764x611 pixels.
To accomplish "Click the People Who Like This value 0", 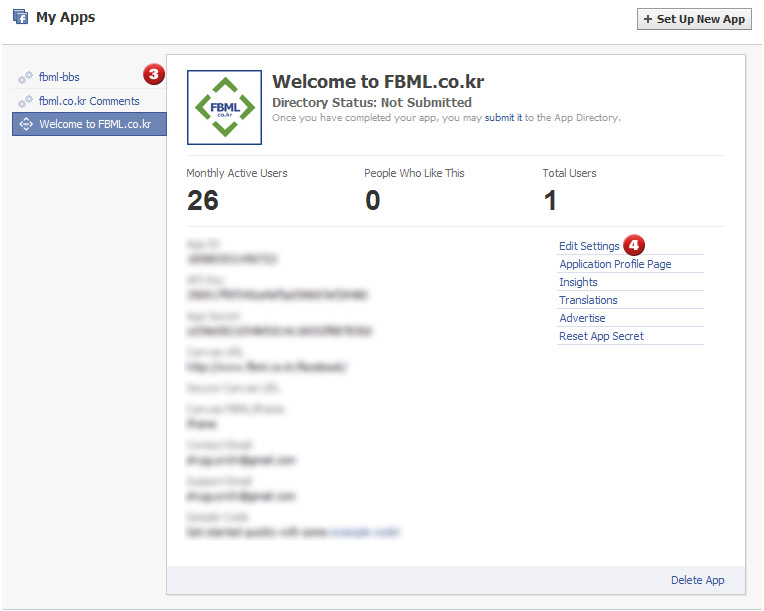I will point(373,200).
